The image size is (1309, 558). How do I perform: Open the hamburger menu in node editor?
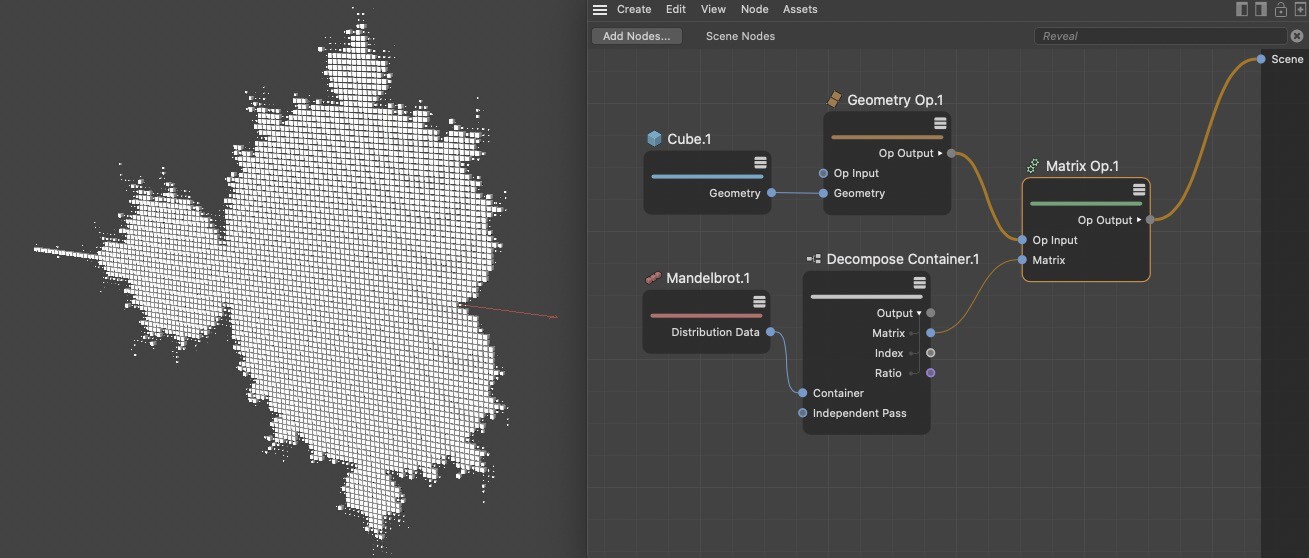(600, 10)
